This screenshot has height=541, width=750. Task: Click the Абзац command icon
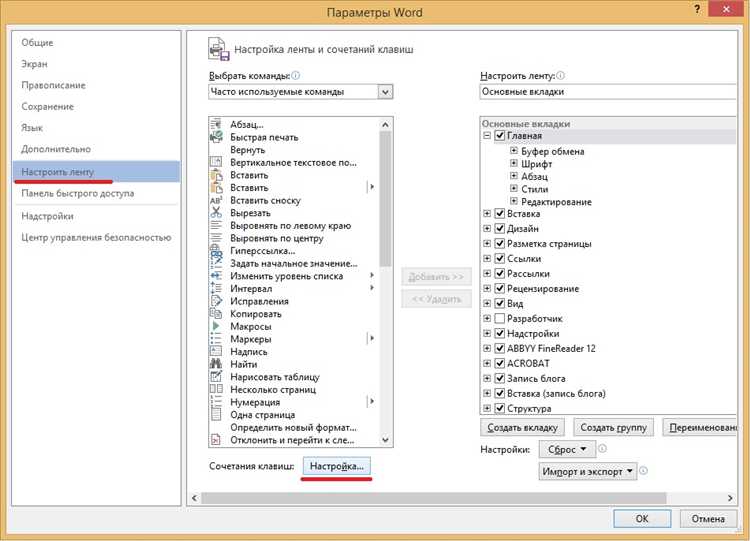coord(216,124)
